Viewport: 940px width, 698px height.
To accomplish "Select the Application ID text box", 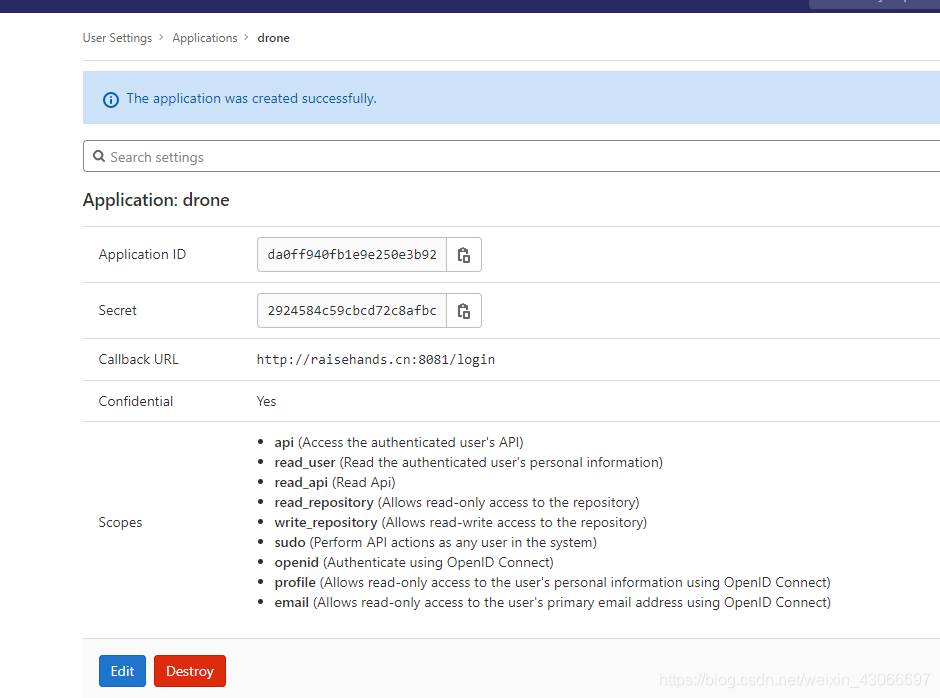I will (352, 255).
